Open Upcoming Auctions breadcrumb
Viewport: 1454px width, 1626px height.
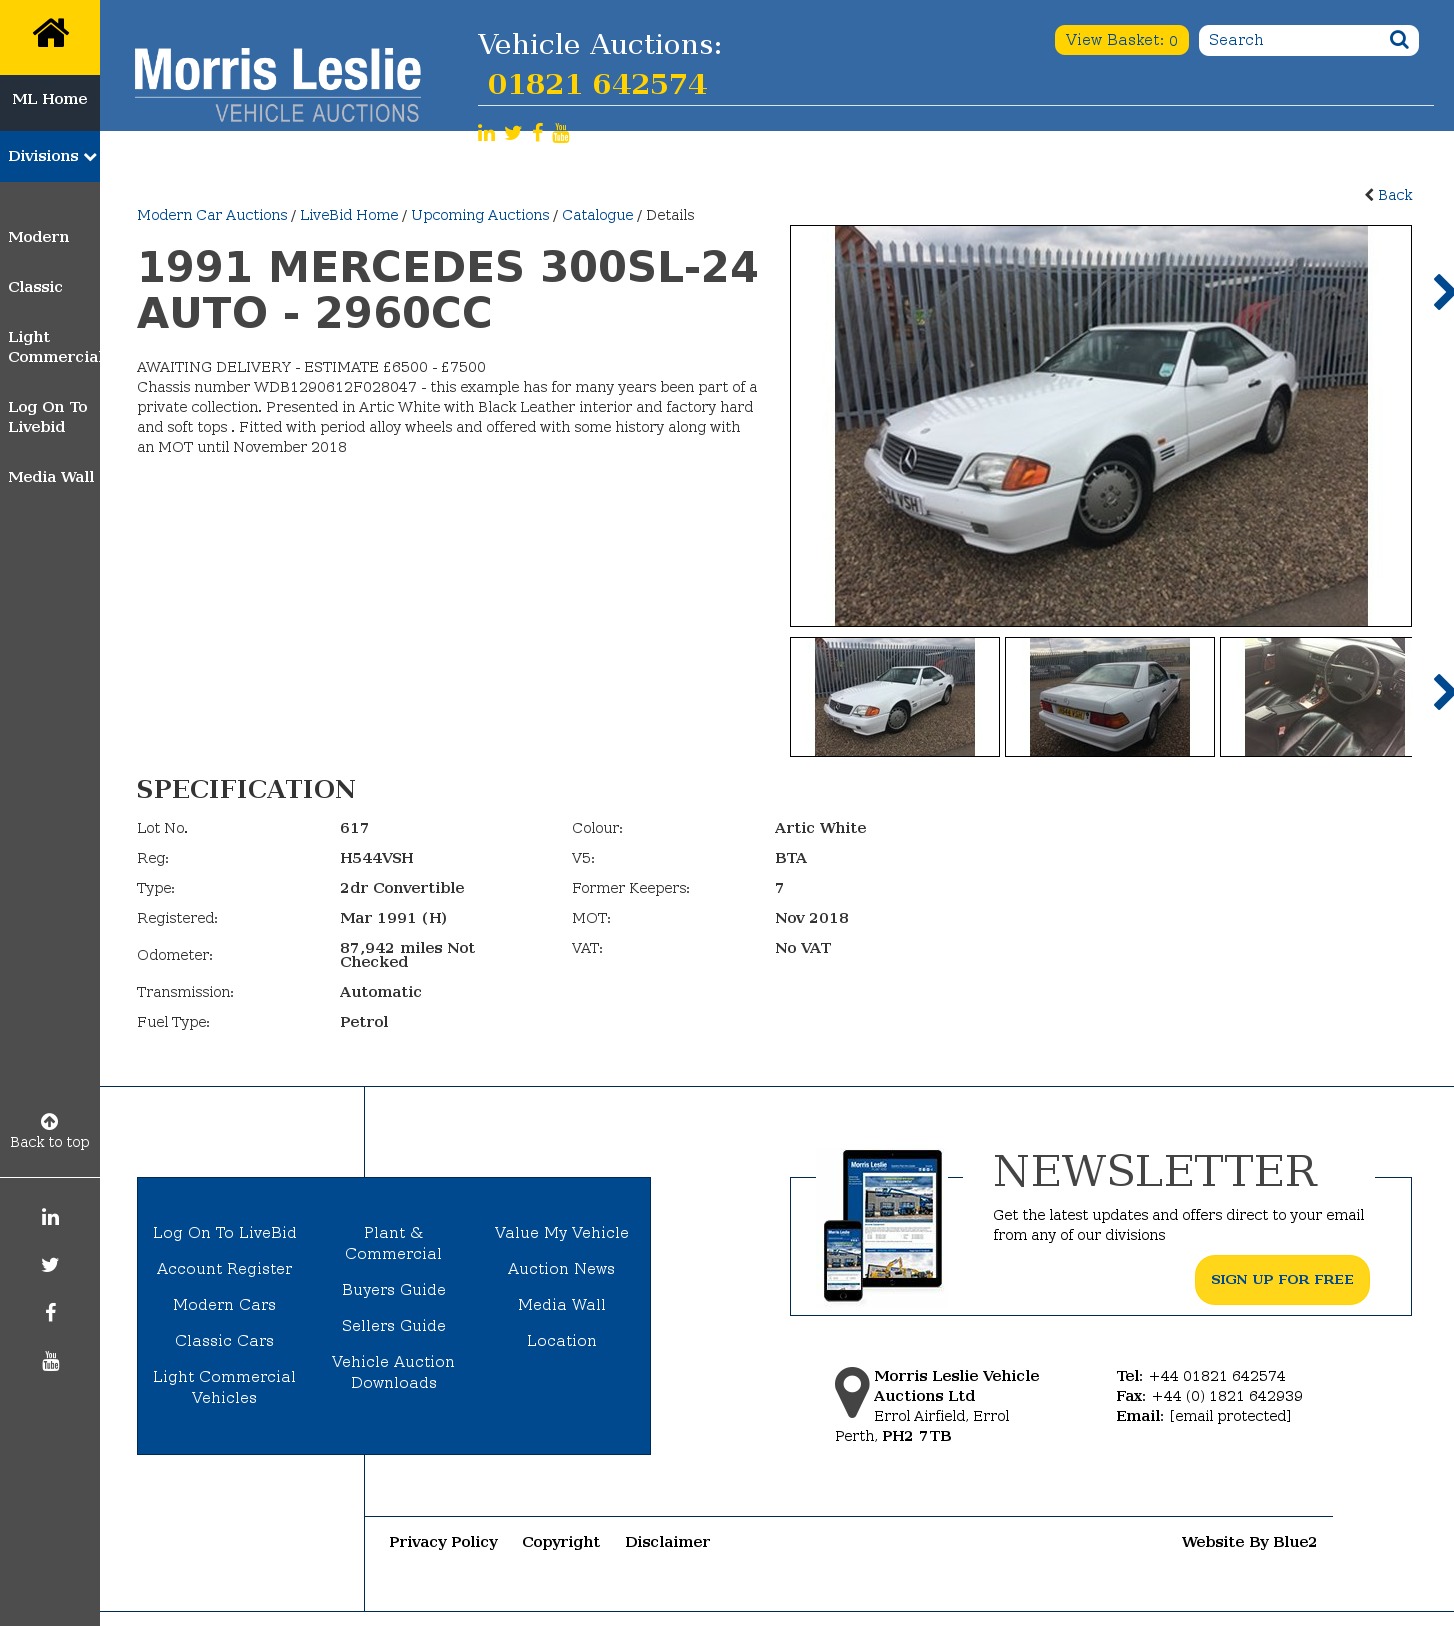[480, 215]
